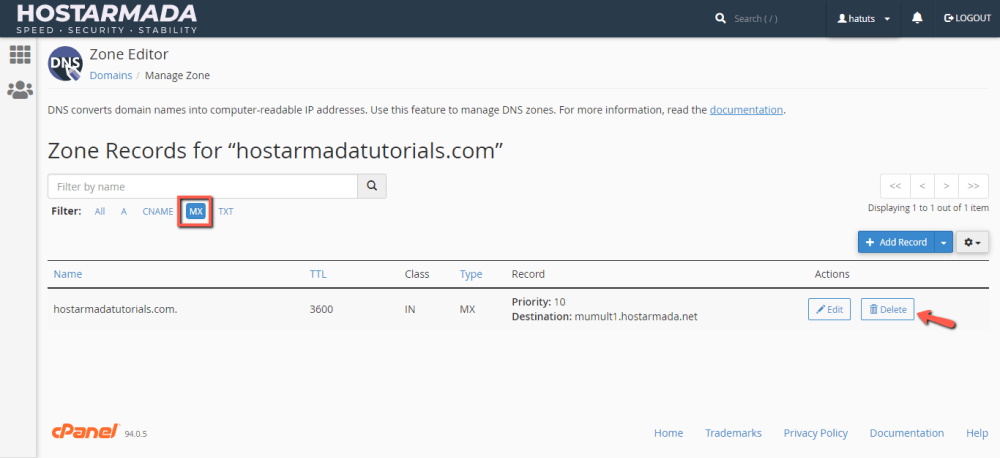The width and height of the screenshot is (1000, 458).
Task: Click the hostarmadatutorials.com. name cell
Action: pyautogui.click(x=115, y=309)
